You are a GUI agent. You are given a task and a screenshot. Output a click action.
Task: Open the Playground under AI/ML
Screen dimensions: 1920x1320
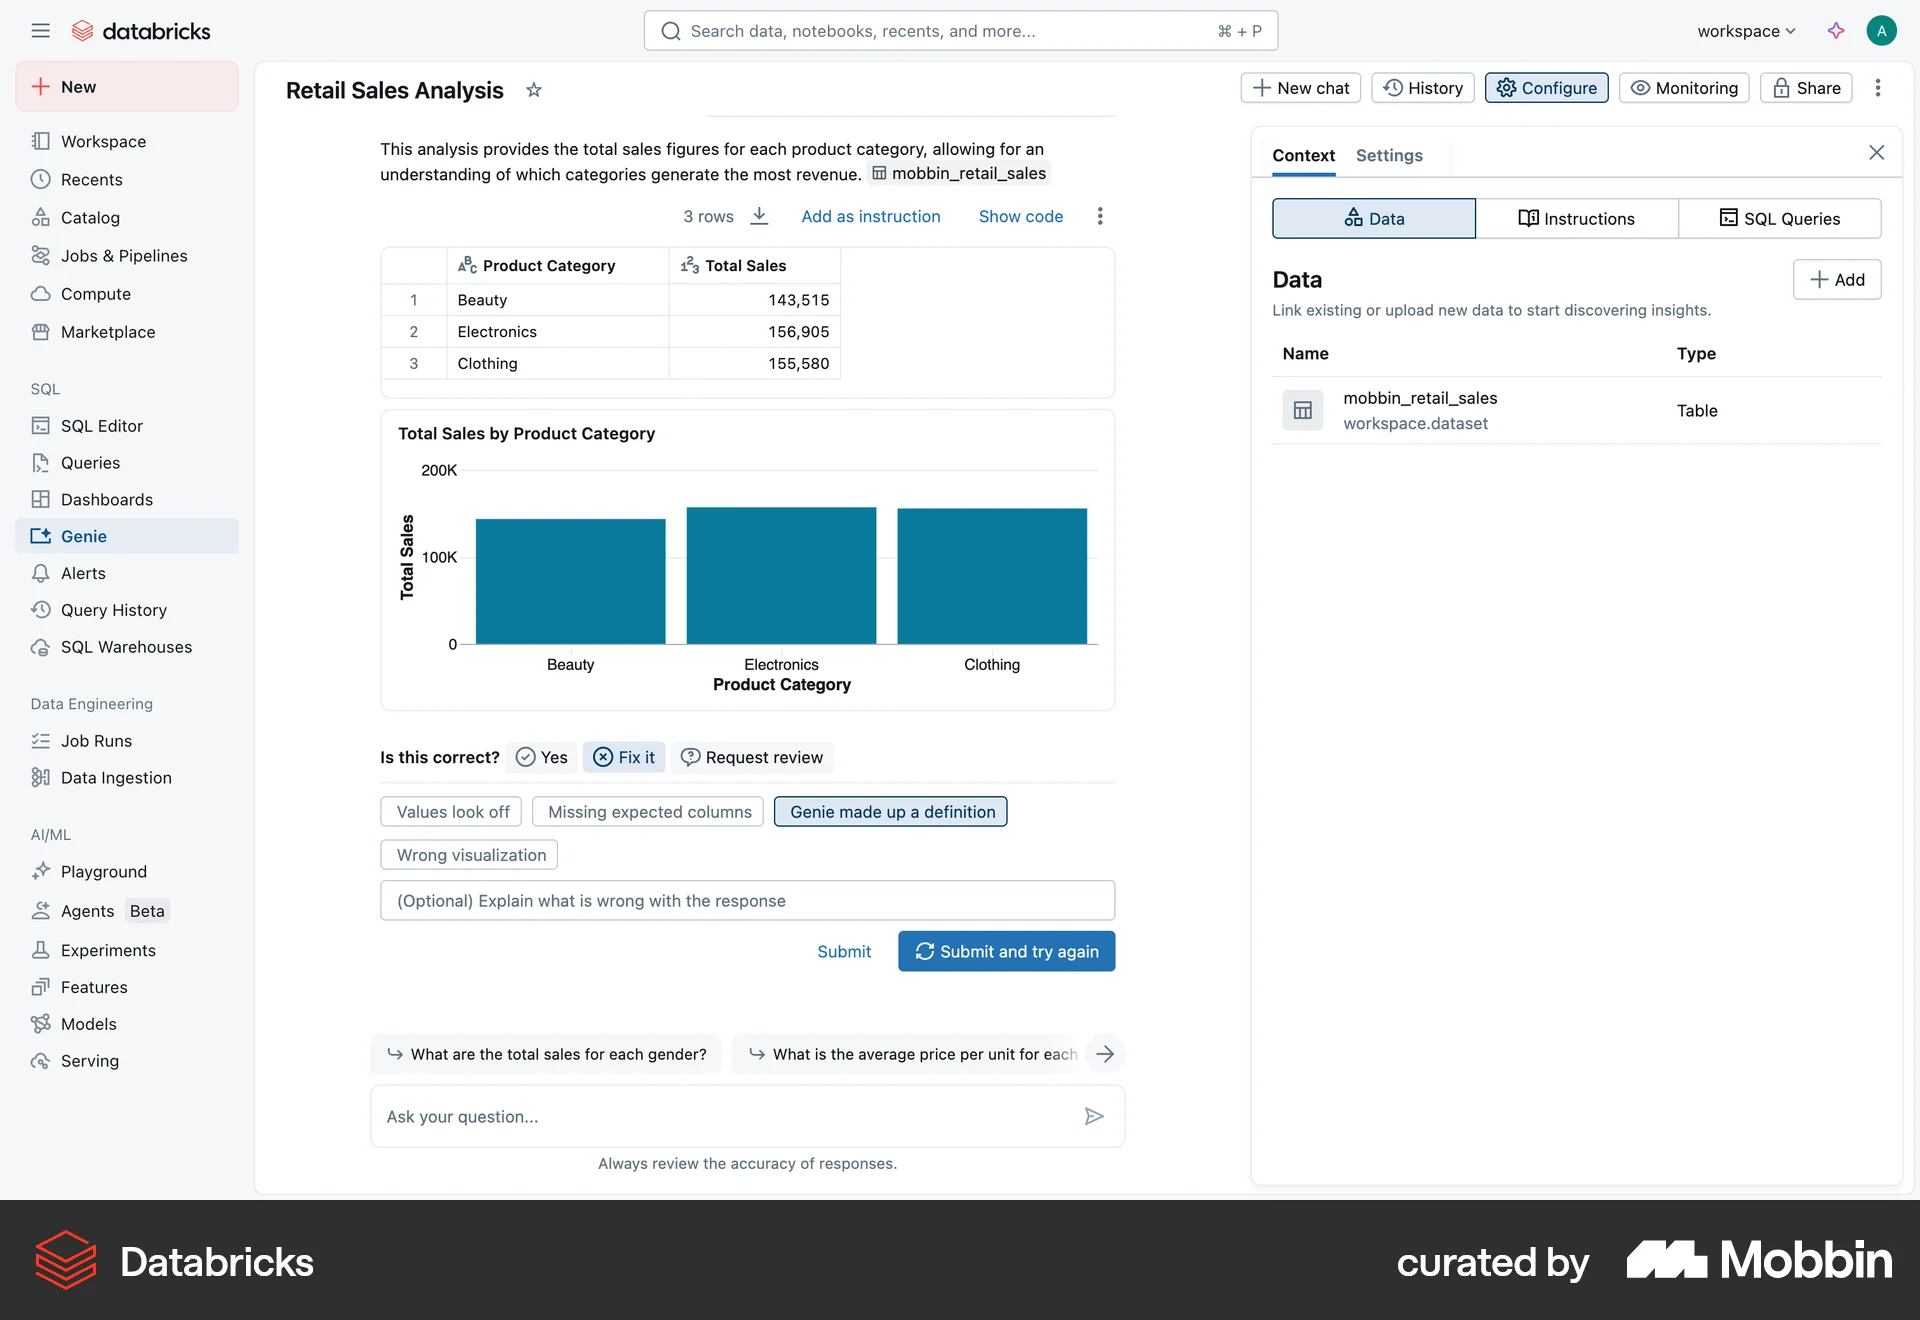coord(103,871)
